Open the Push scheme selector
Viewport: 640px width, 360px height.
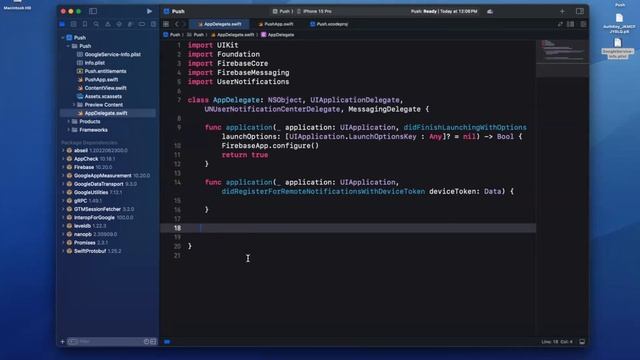point(282,11)
